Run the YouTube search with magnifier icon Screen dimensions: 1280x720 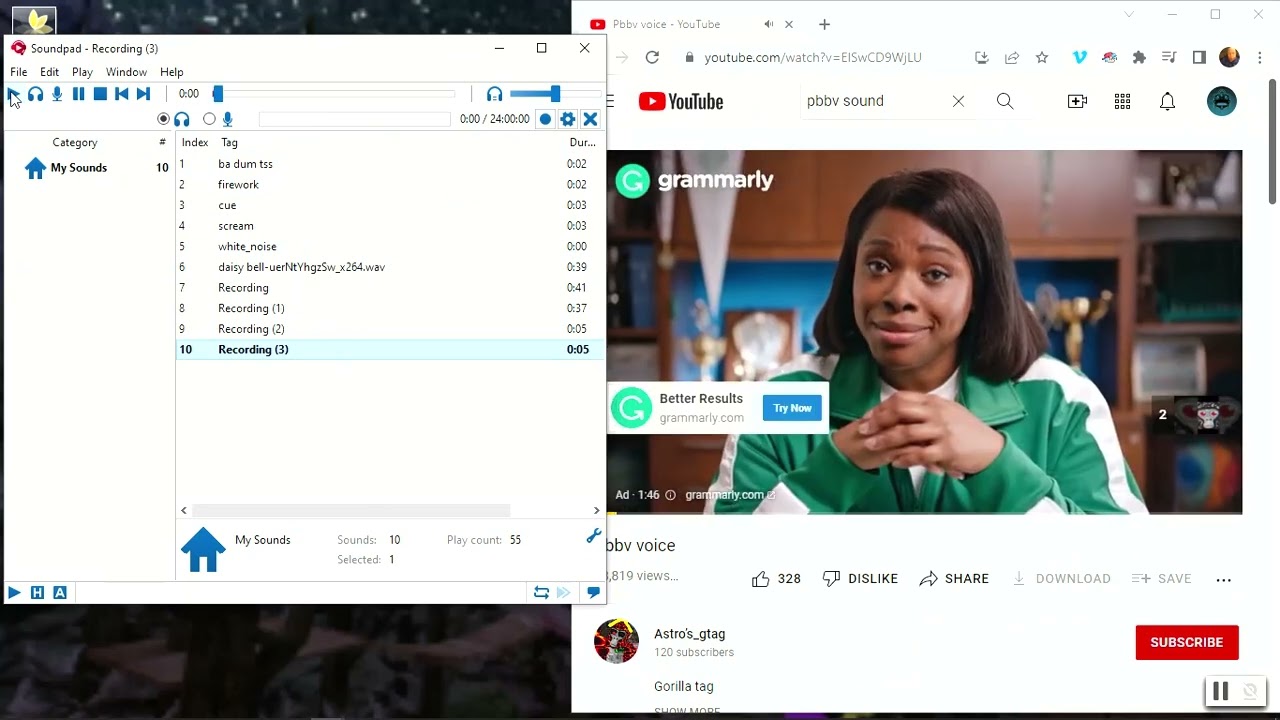(x=1005, y=101)
